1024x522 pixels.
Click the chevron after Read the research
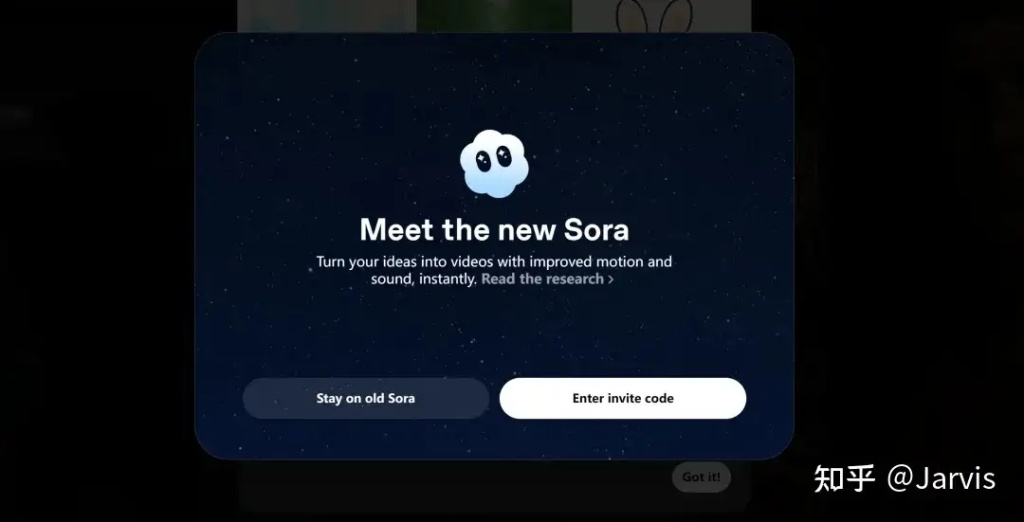pyautogui.click(x=611, y=280)
